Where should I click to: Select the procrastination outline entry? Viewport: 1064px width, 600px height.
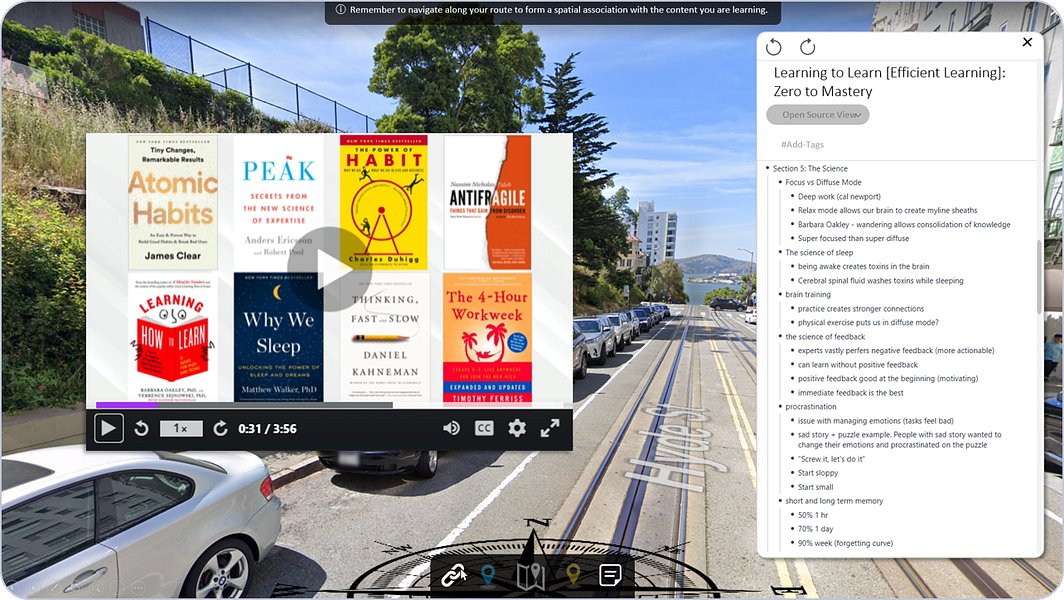click(810, 406)
